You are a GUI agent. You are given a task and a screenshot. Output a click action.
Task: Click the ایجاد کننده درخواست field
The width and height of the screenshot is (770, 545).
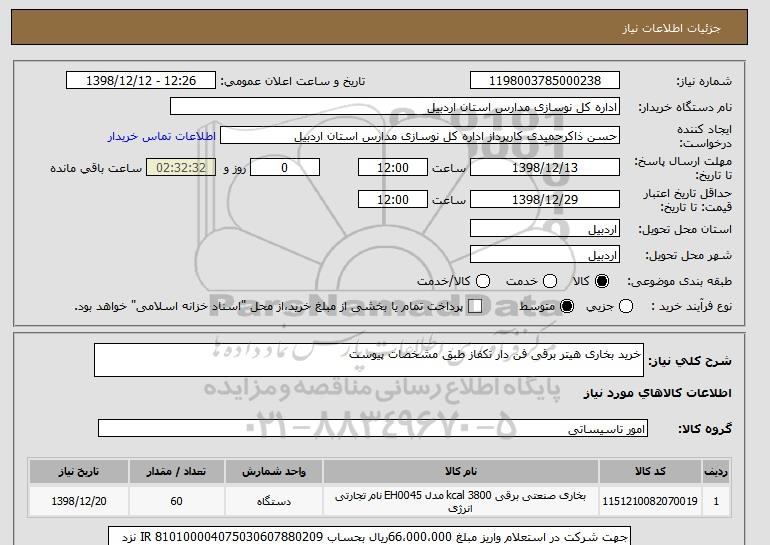420,136
